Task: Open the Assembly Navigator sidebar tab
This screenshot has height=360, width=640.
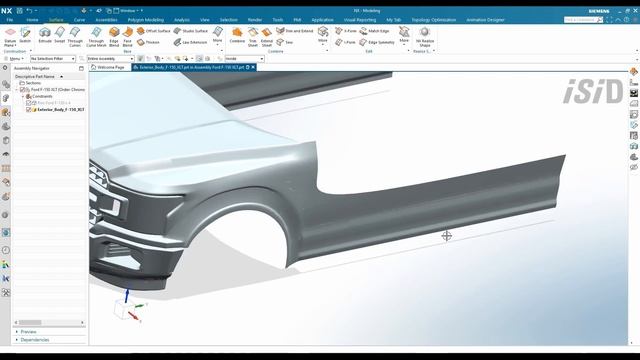Action: click(6, 98)
